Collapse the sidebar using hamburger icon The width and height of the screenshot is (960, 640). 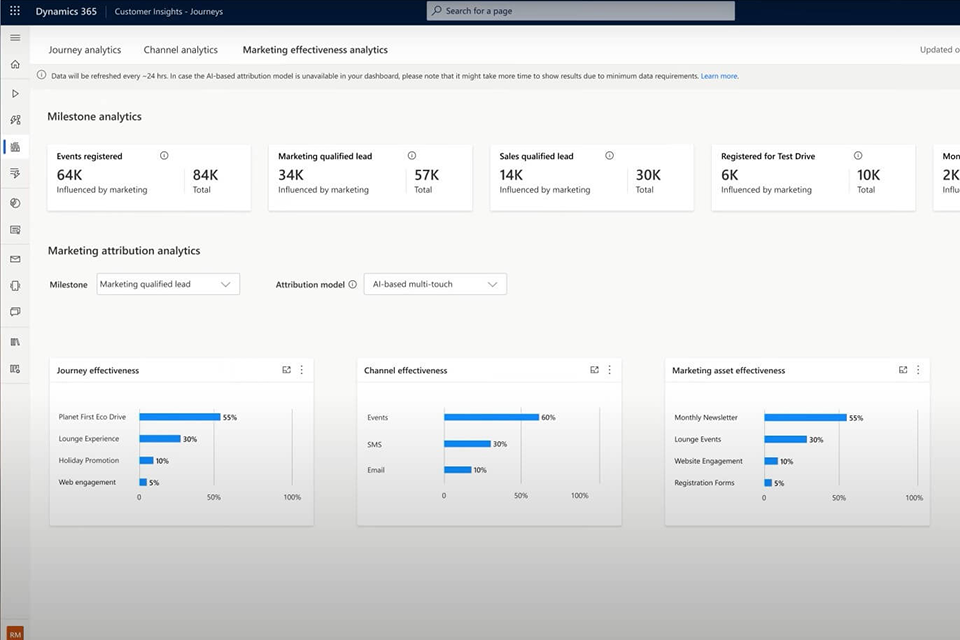[x=15, y=37]
